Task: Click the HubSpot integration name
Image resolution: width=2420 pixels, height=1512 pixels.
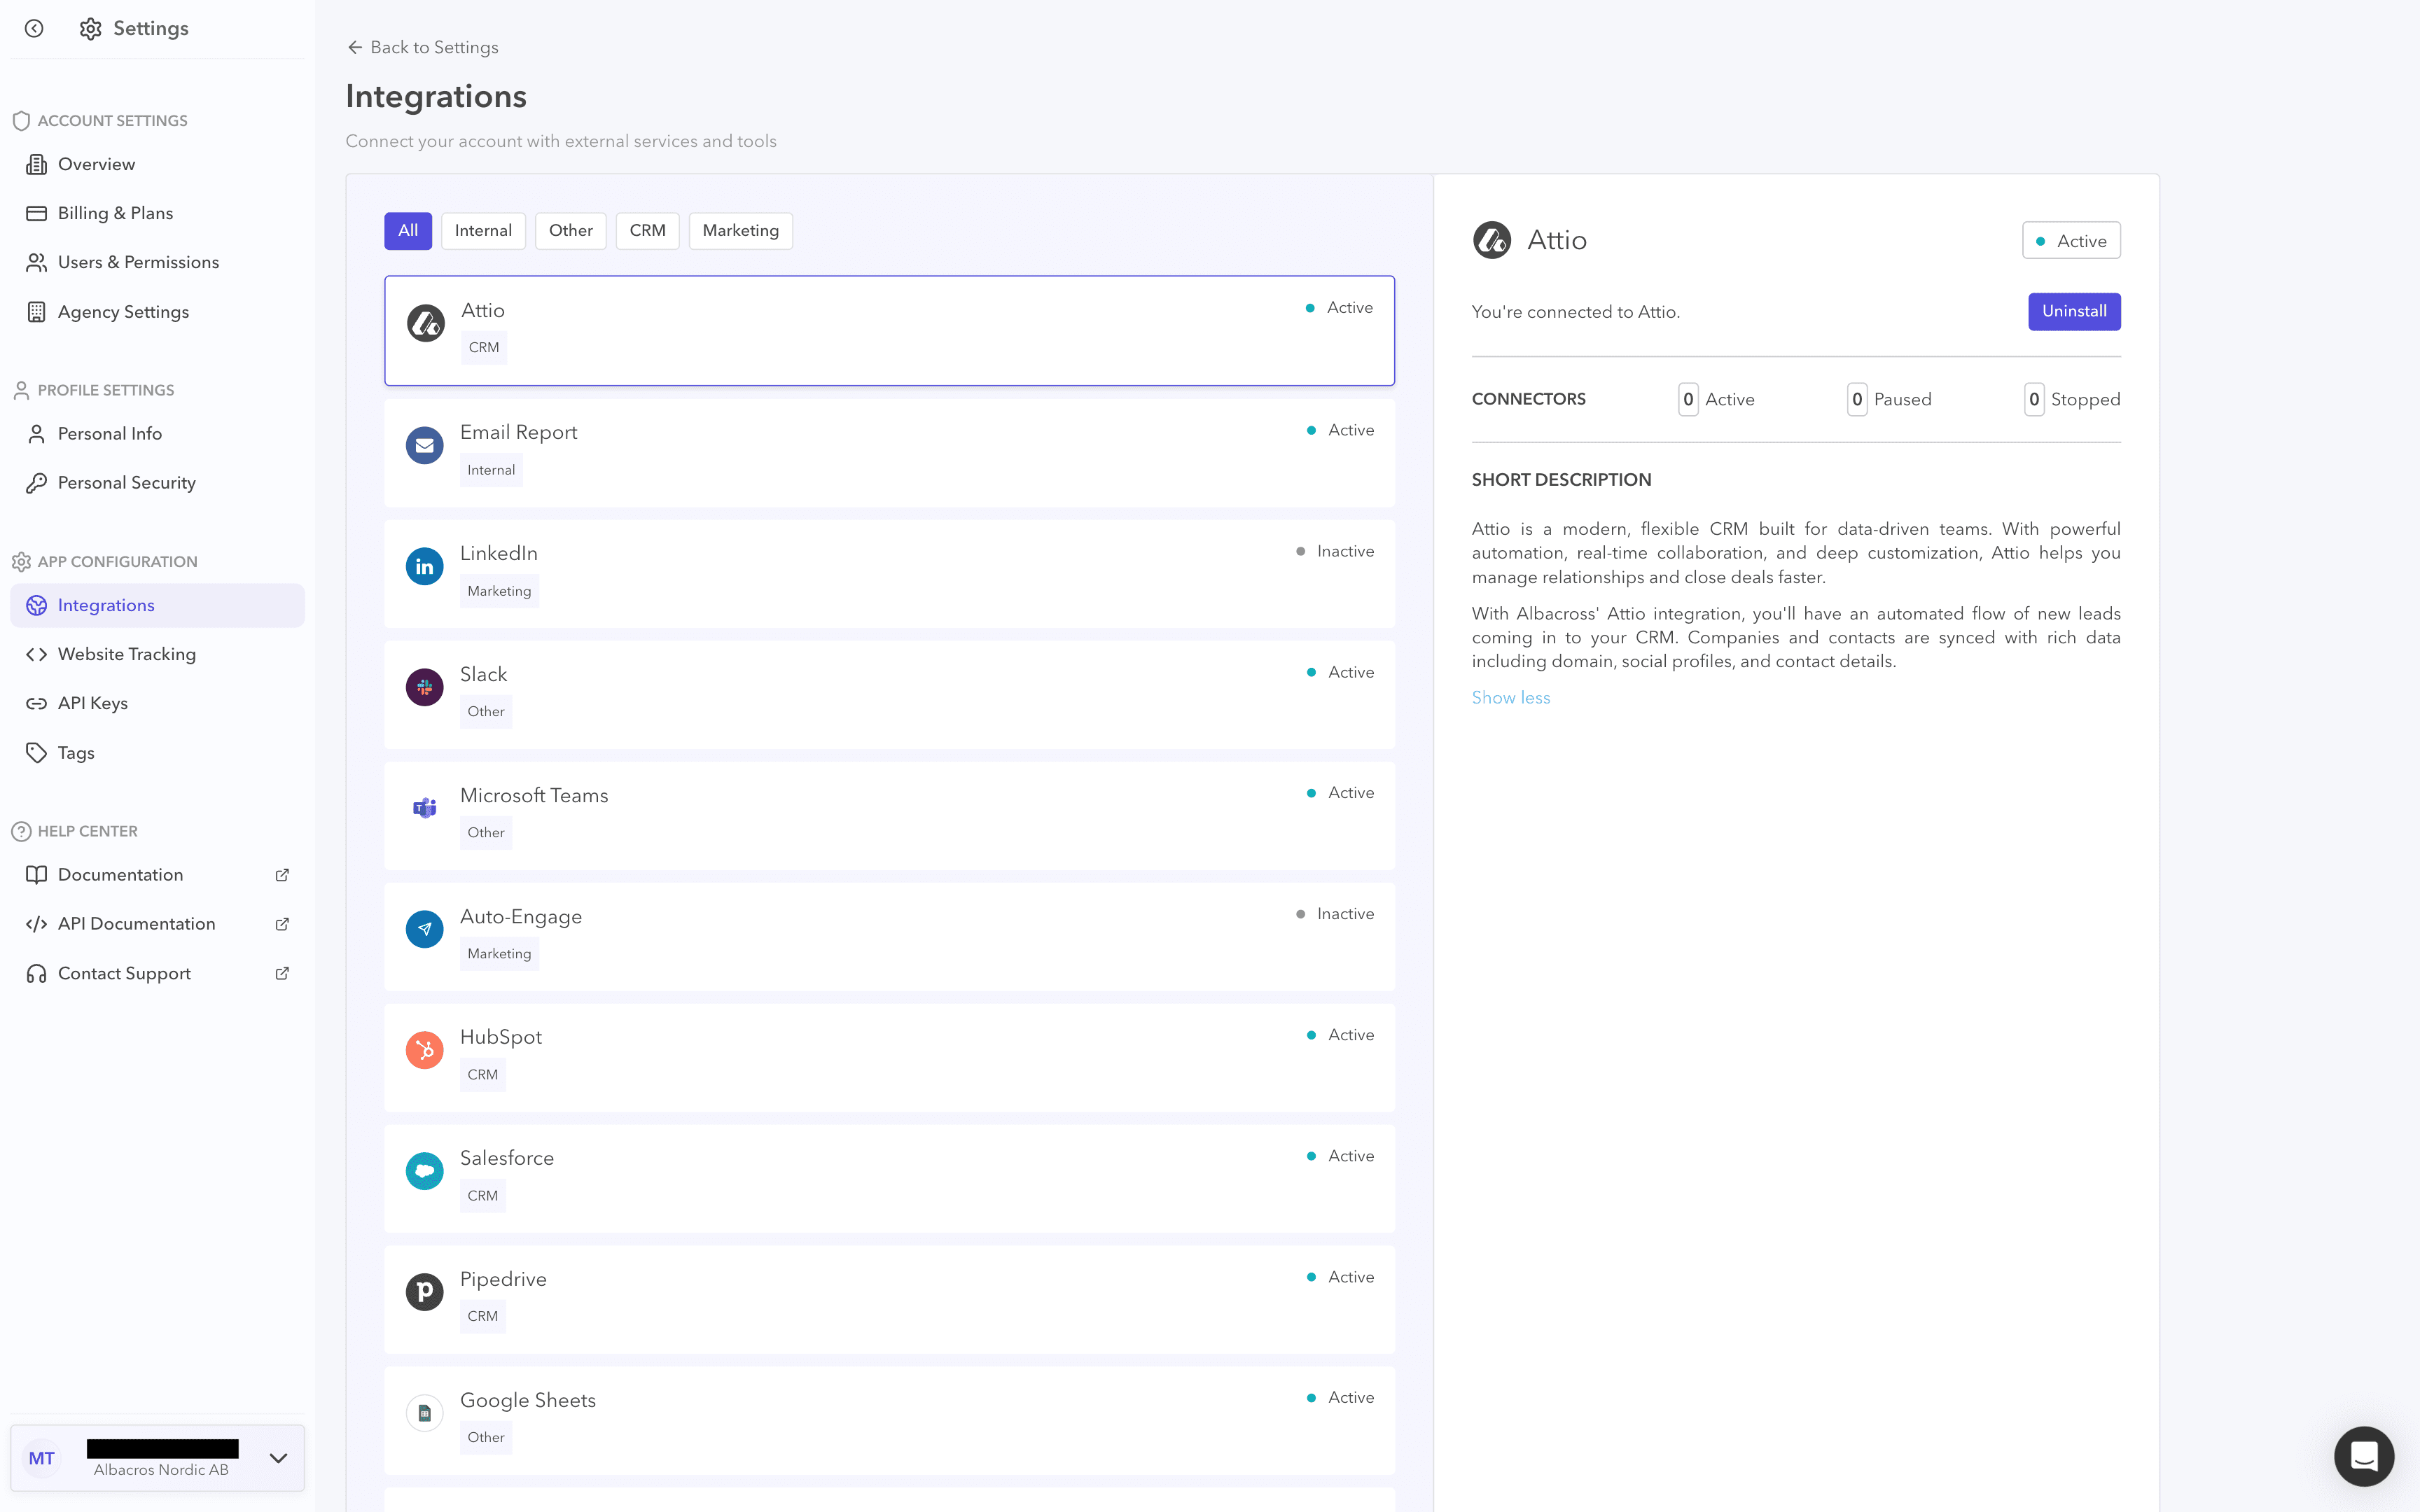Action: [501, 1038]
